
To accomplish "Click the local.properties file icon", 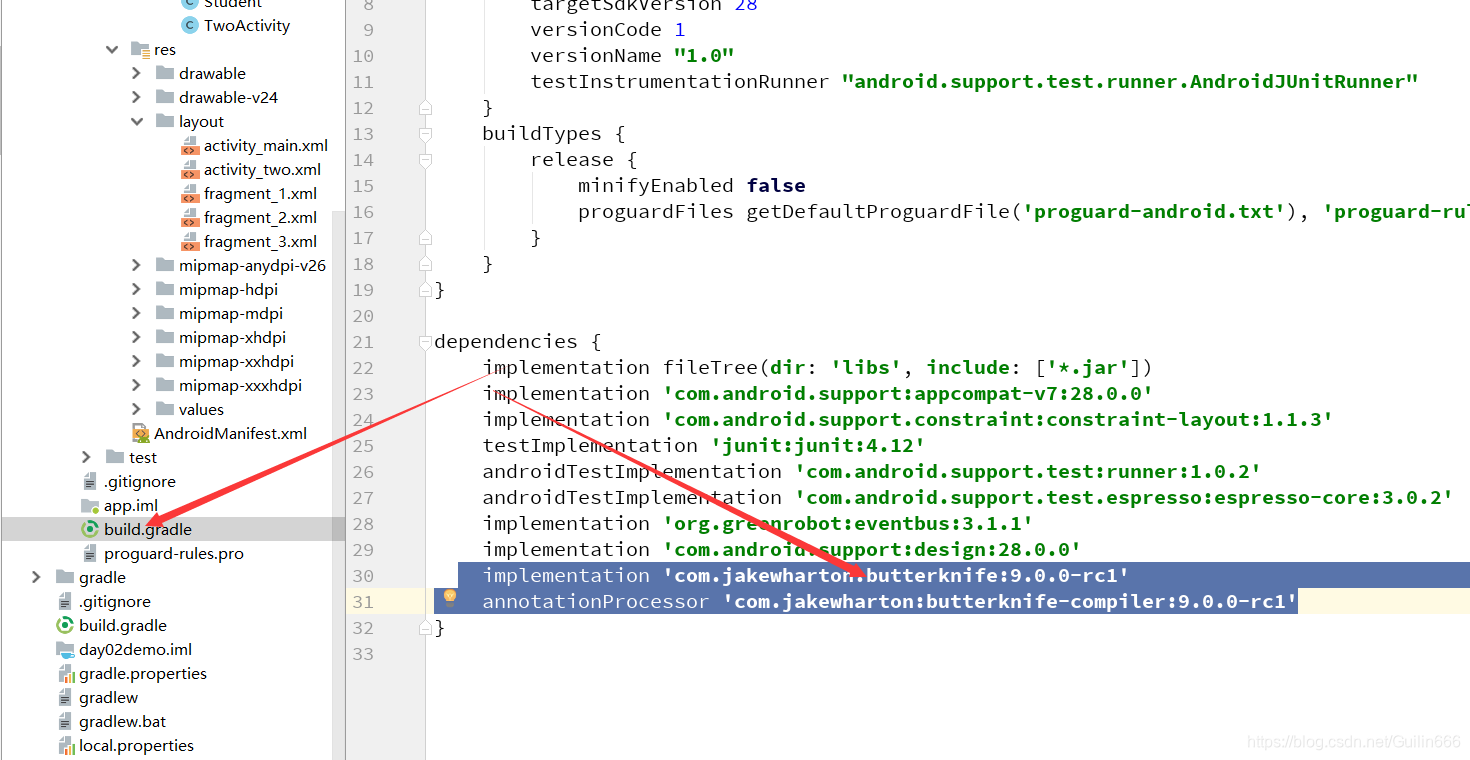I will click(65, 746).
